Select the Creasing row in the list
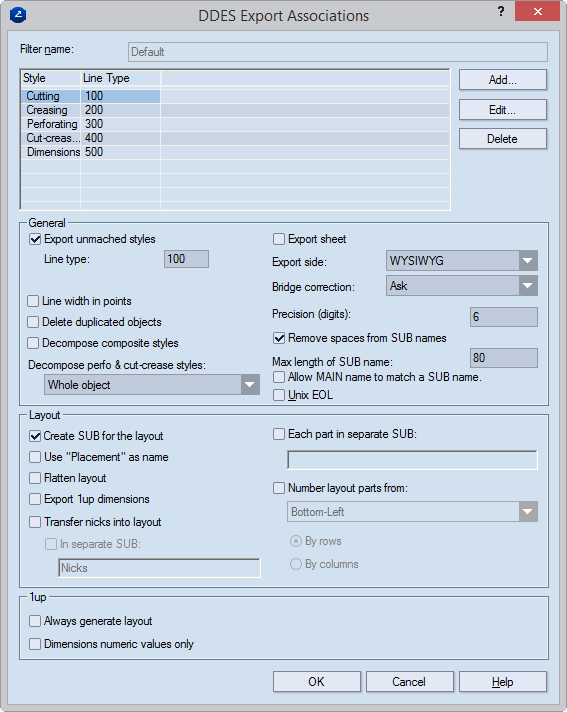The image size is (567, 712). (235, 110)
